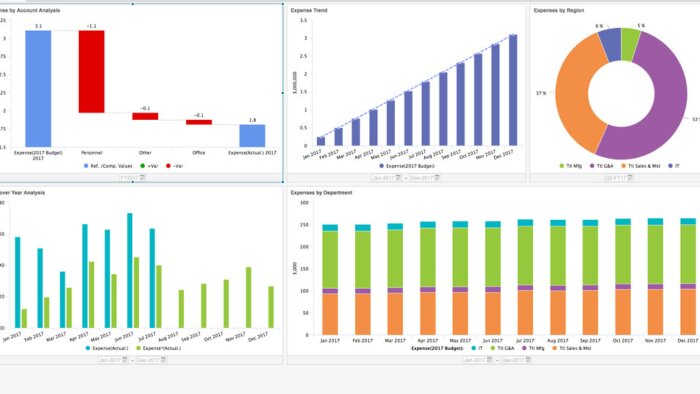Click the 3.1 data label above blue bar
Screen dimensions: 700x394
point(38,26)
